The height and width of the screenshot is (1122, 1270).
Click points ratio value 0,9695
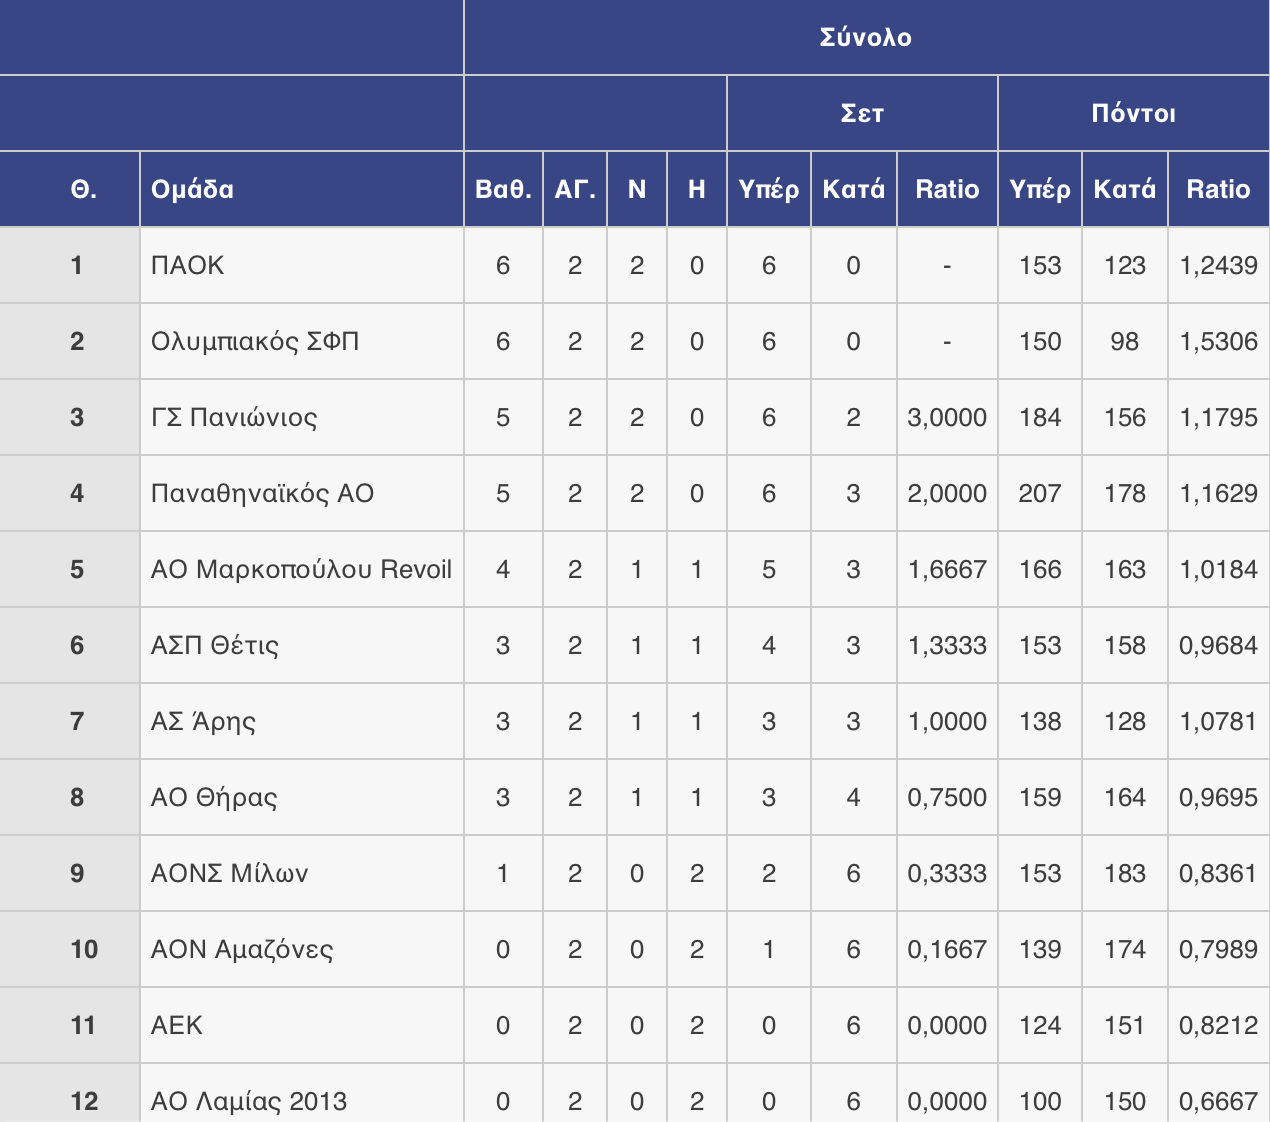point(1218,797)
